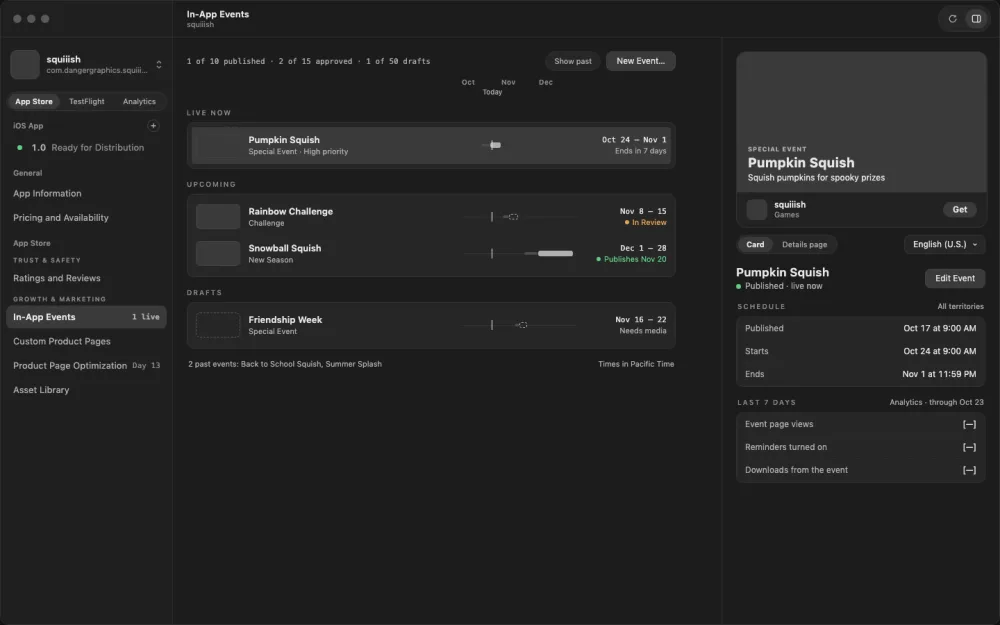This screenshot has height=625, width=1000.
Task: Click the Starts Oct 24 schedule row
Action: [x=860, y=351]
